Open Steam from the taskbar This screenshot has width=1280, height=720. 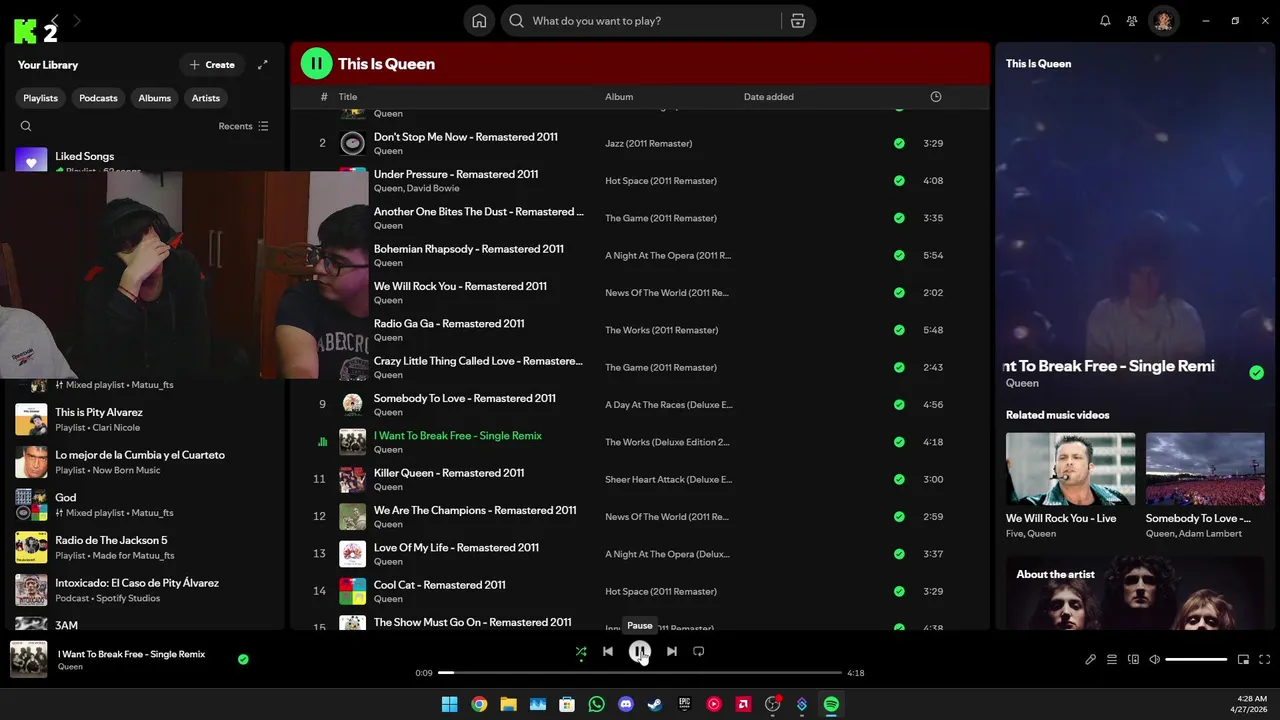655,704
